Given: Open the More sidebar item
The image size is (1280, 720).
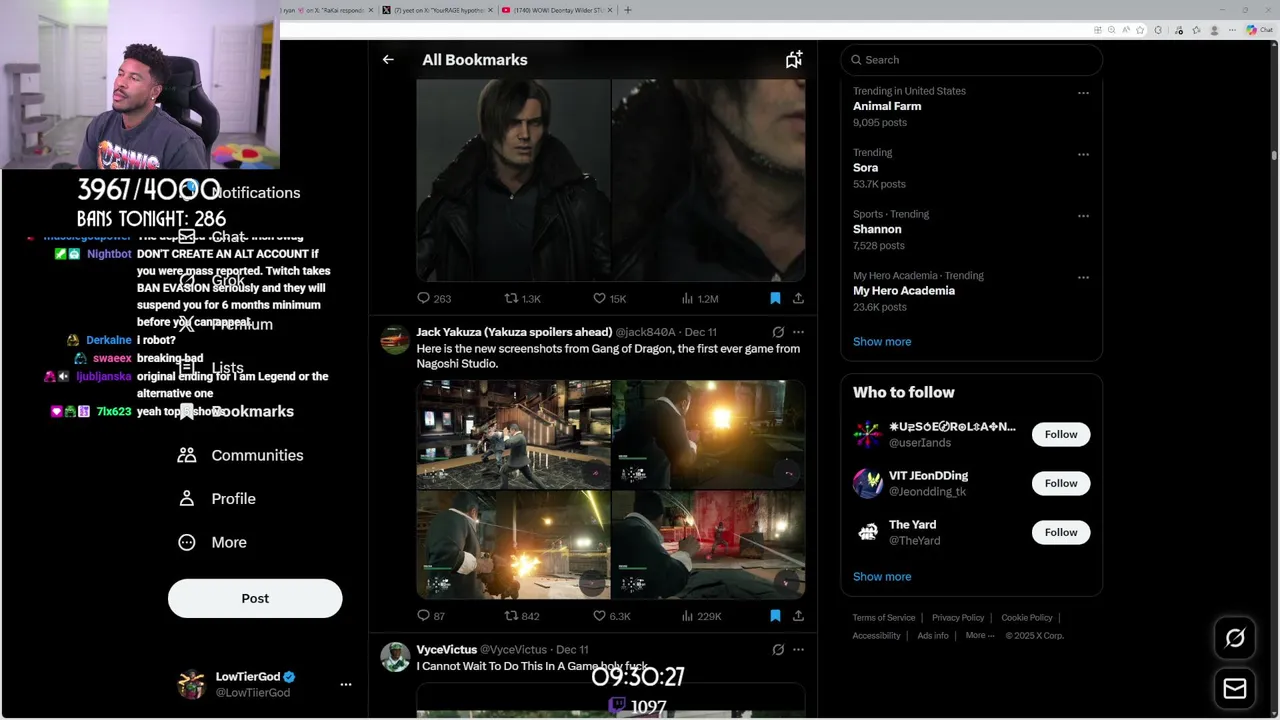Looking at the screenshot, I should (x=212, y=542).
